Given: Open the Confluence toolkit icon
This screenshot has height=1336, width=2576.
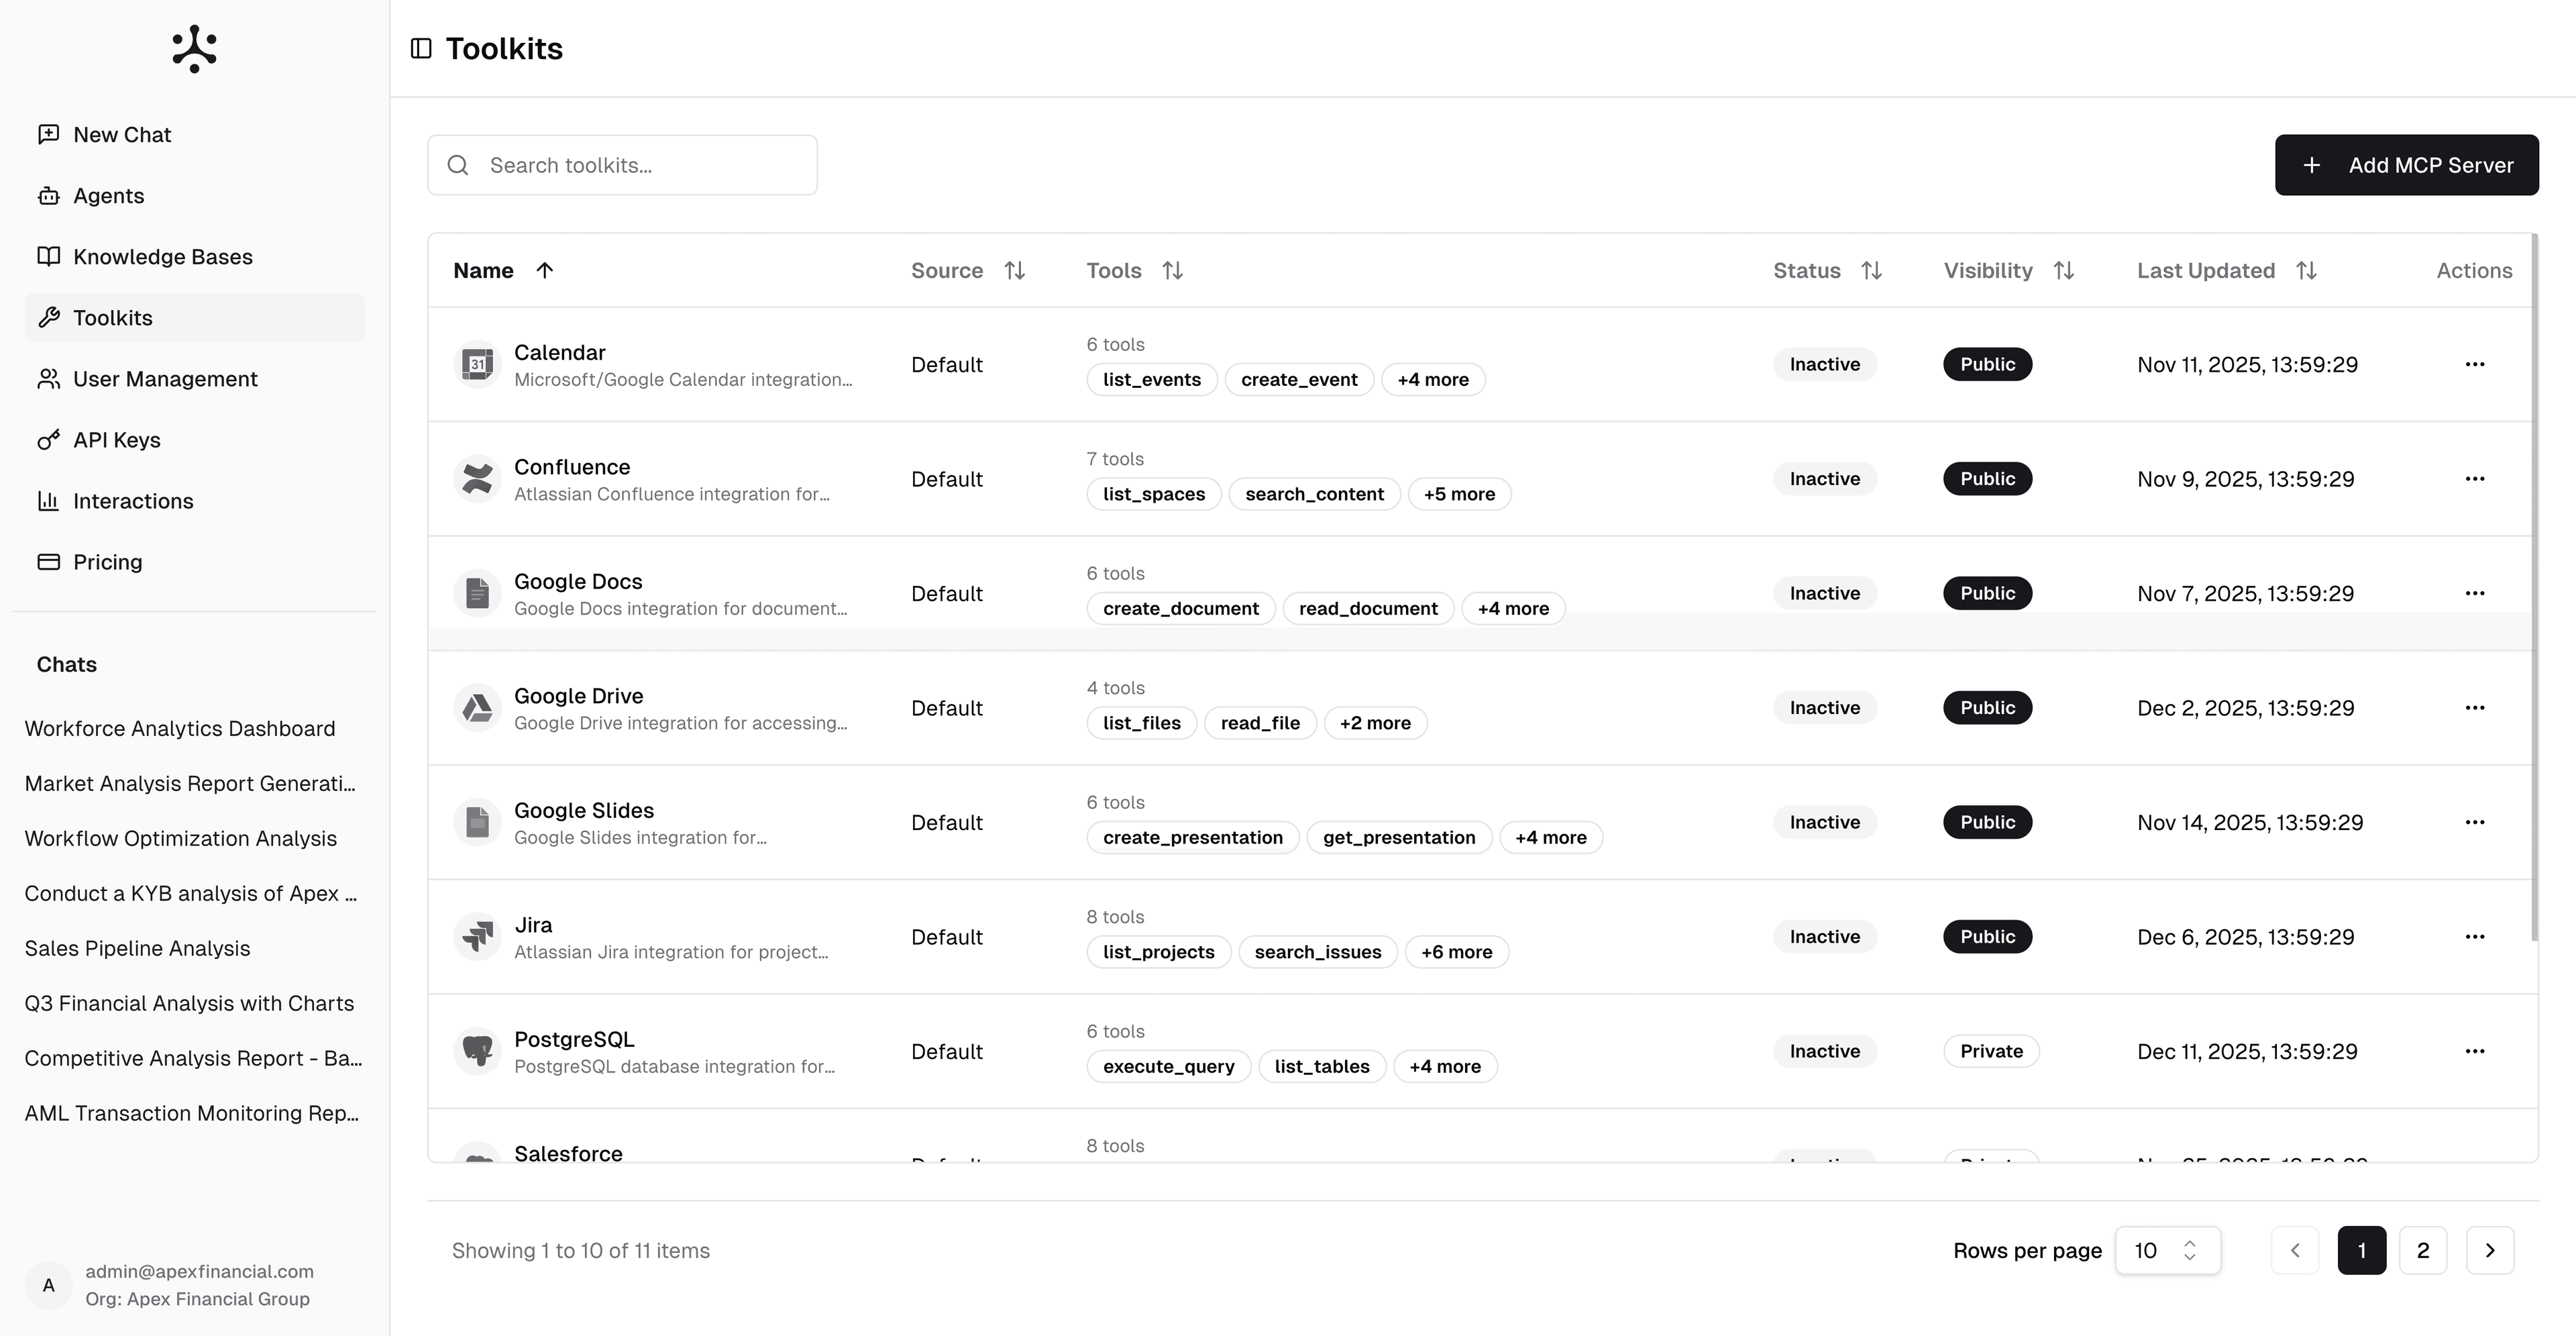Looking at the screenshot, I should click(477, 479).
